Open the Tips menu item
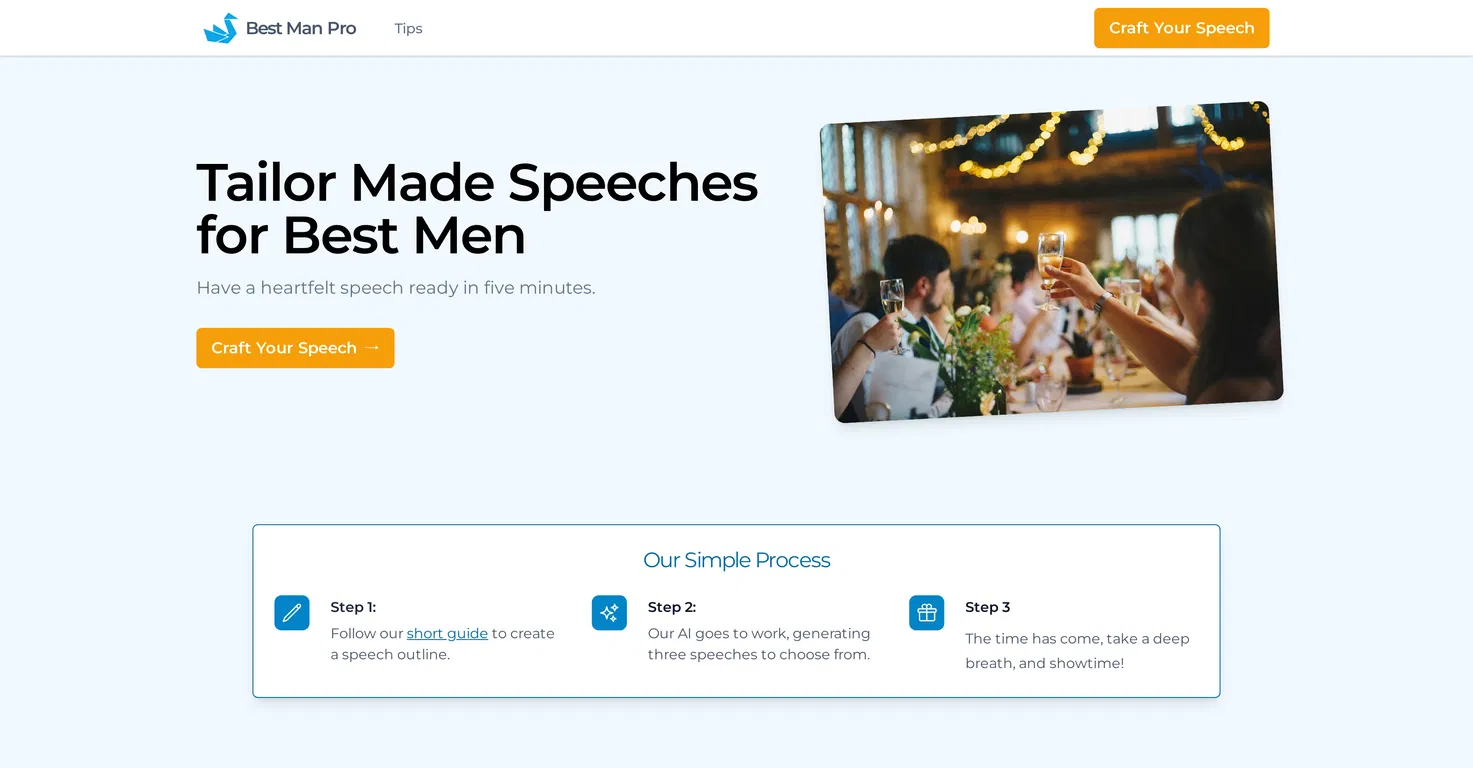Viewport: 1473px width, 768px height. pyautogui.click(x=408, y=28)
